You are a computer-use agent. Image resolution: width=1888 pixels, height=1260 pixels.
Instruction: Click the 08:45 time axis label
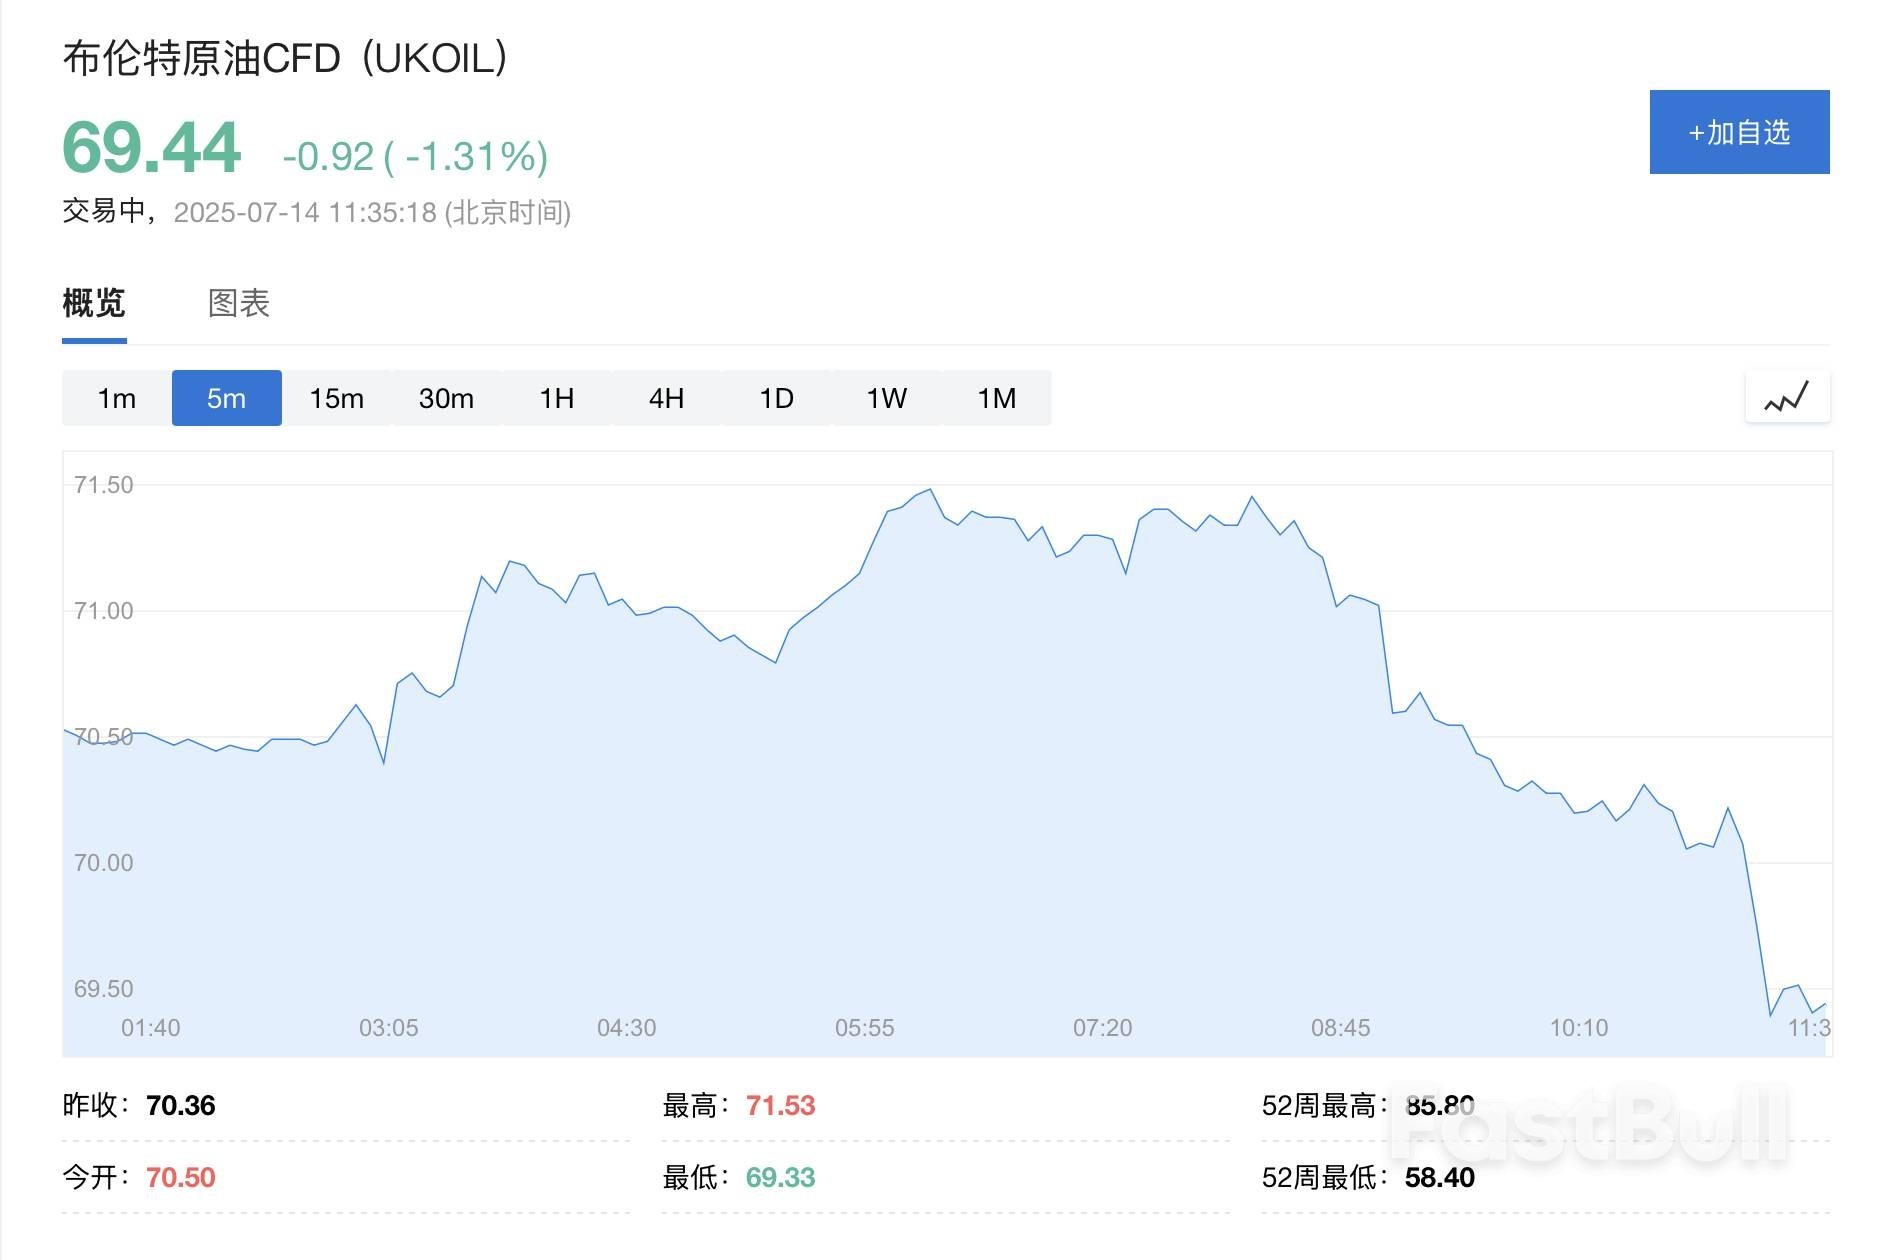point(1340,1028)
